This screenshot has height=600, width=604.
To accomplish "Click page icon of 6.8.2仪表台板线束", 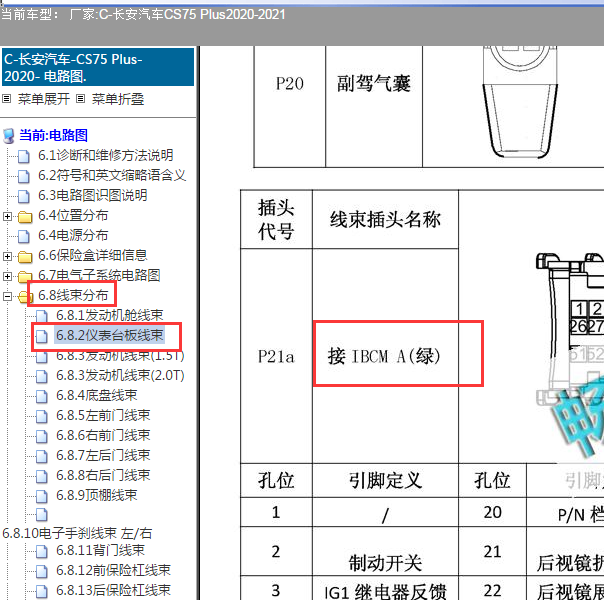I will (x=42, y=337).
